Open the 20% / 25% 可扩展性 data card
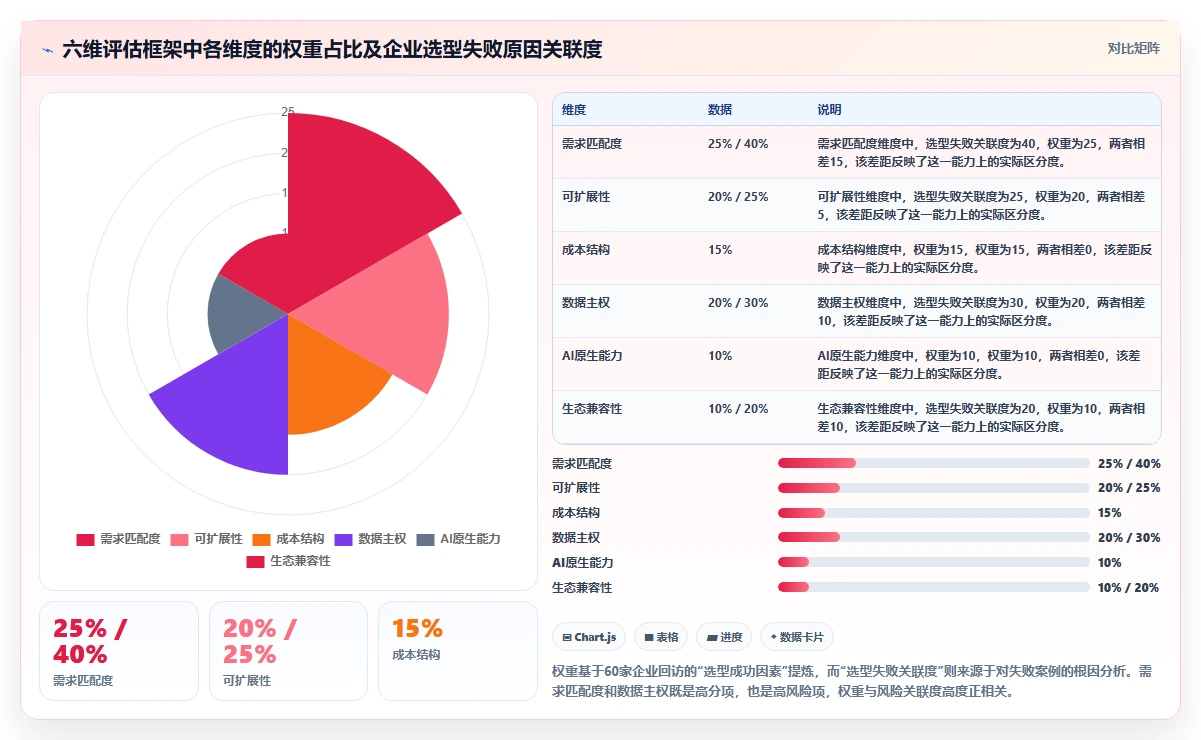 288,651
